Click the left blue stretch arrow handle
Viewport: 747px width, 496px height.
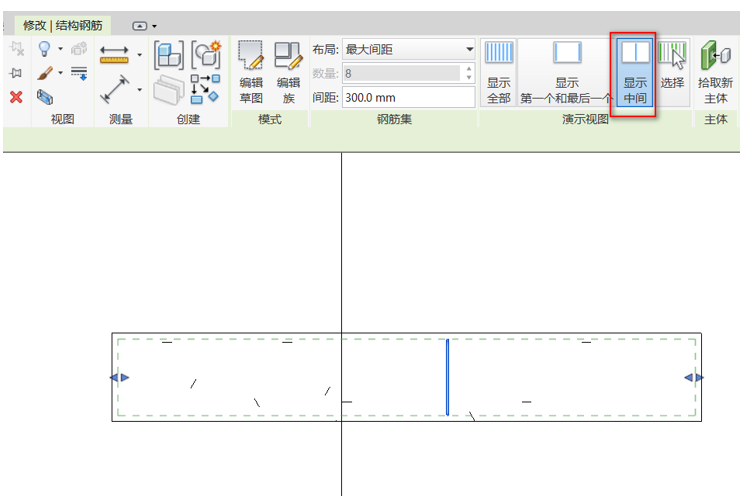pyautogui.click(x=120, y=377)
